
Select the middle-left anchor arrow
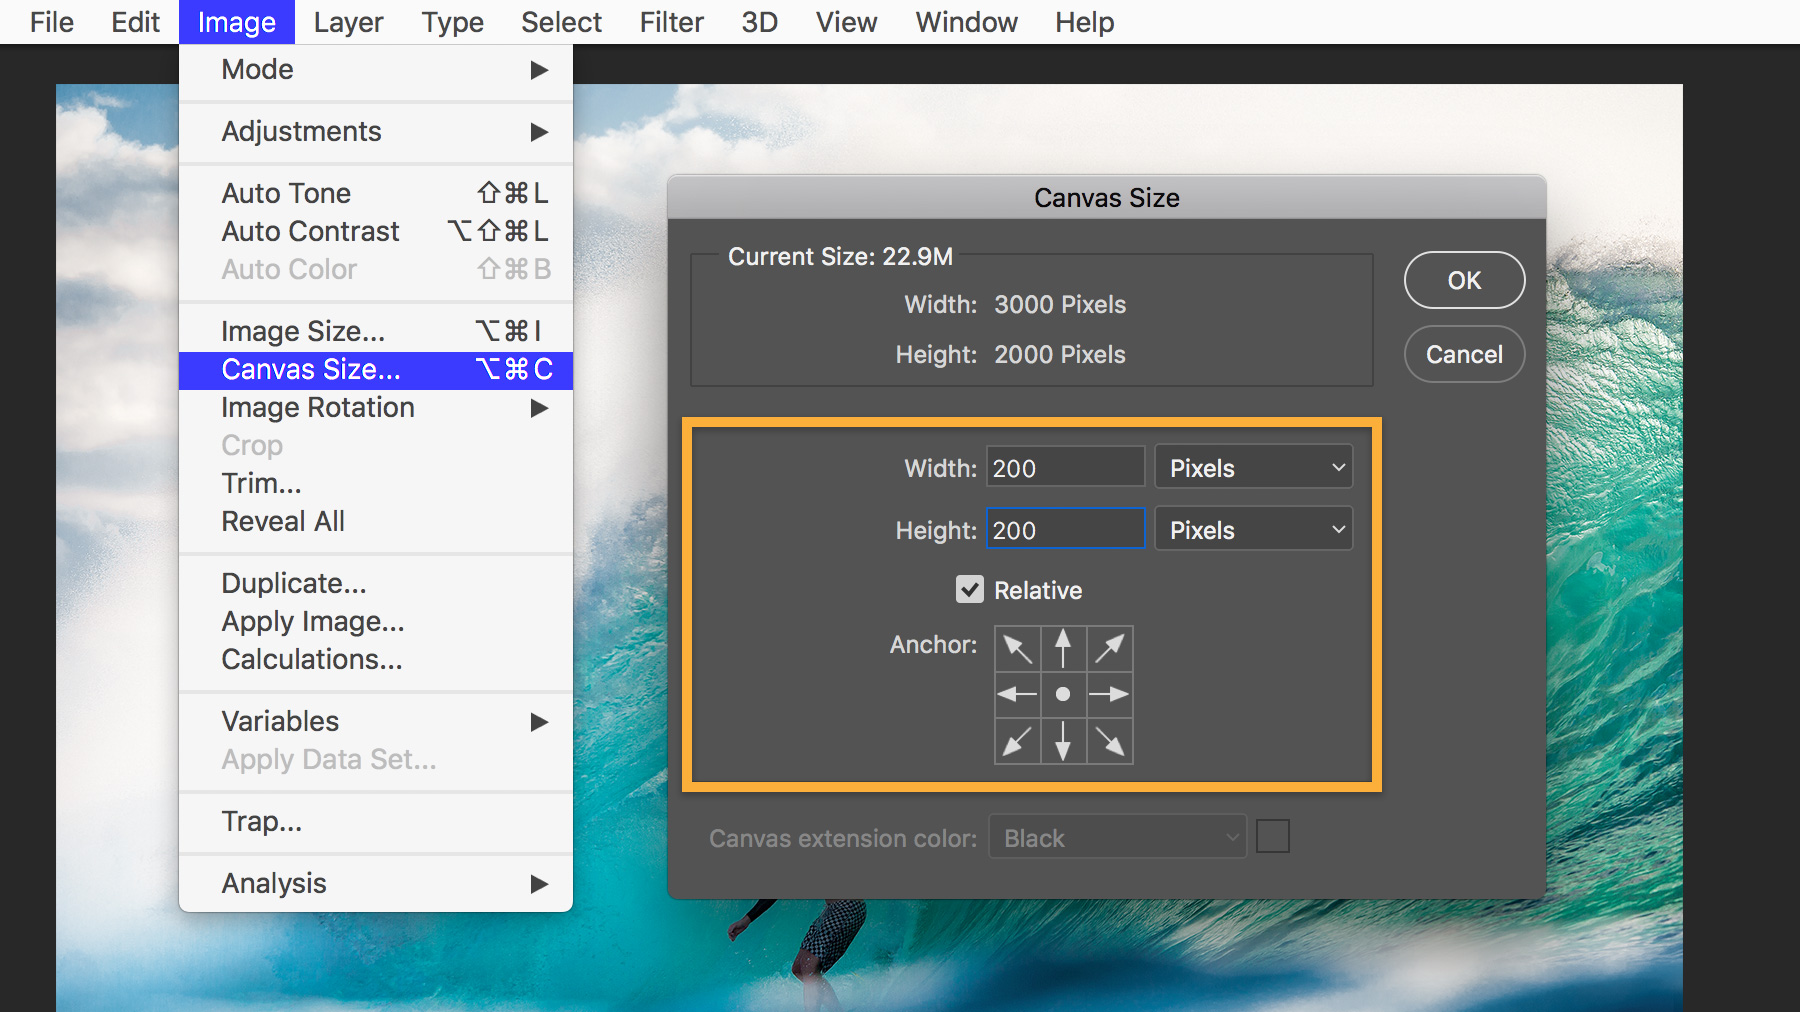point(1017,694)
